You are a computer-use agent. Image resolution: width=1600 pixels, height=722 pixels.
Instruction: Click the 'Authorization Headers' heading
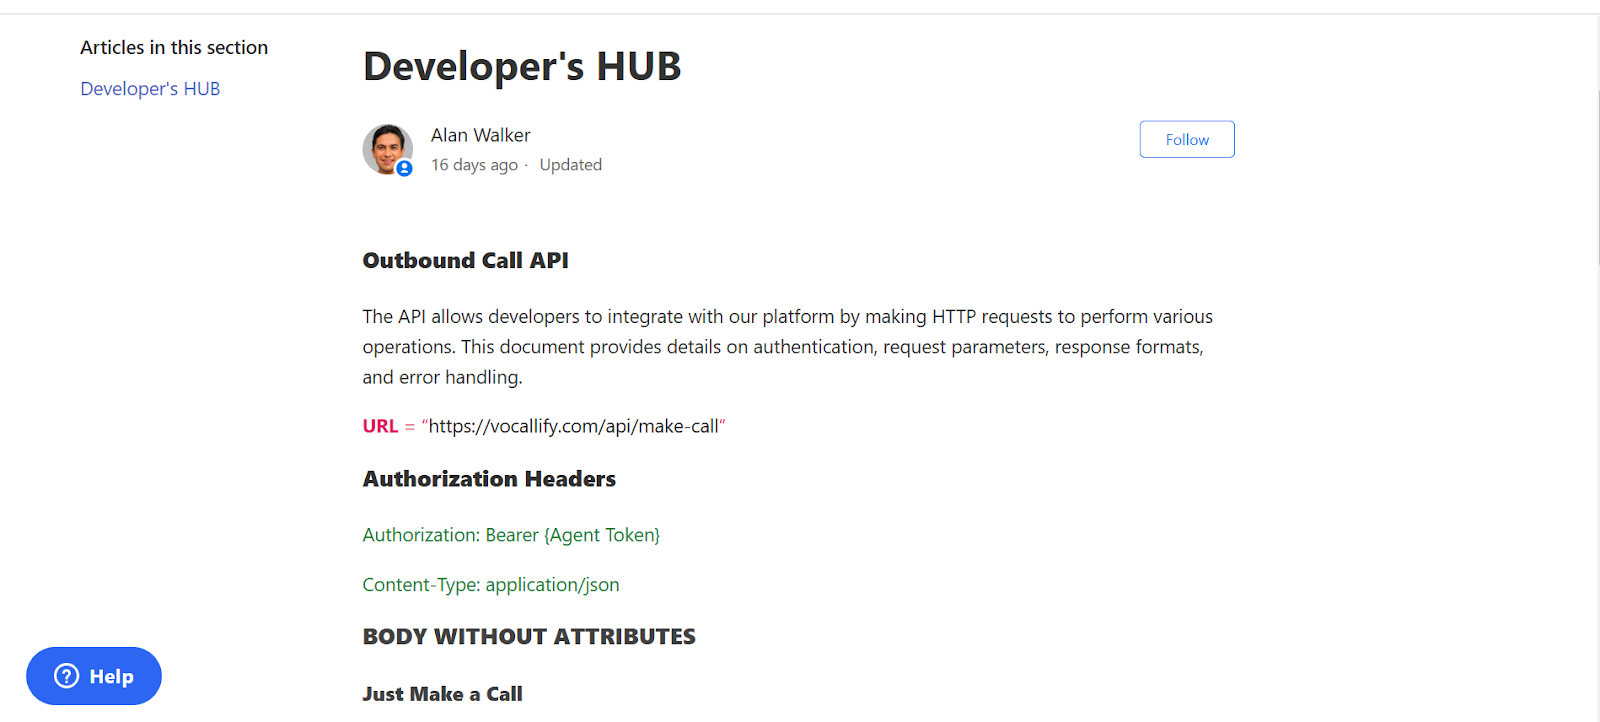coord(489,479)
